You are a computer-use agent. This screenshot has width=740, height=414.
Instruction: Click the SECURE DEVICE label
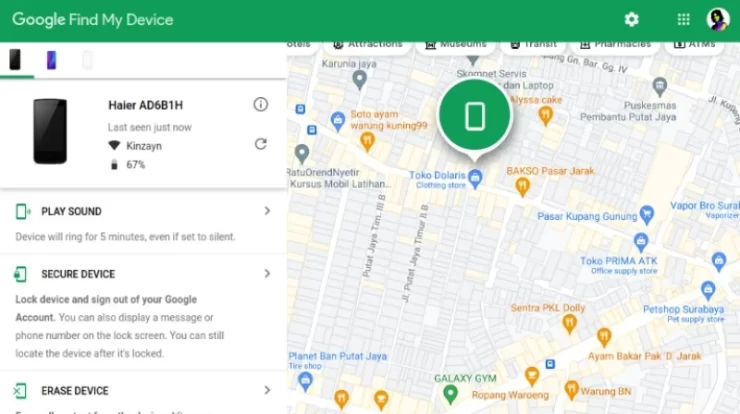(x=78, y=274)
